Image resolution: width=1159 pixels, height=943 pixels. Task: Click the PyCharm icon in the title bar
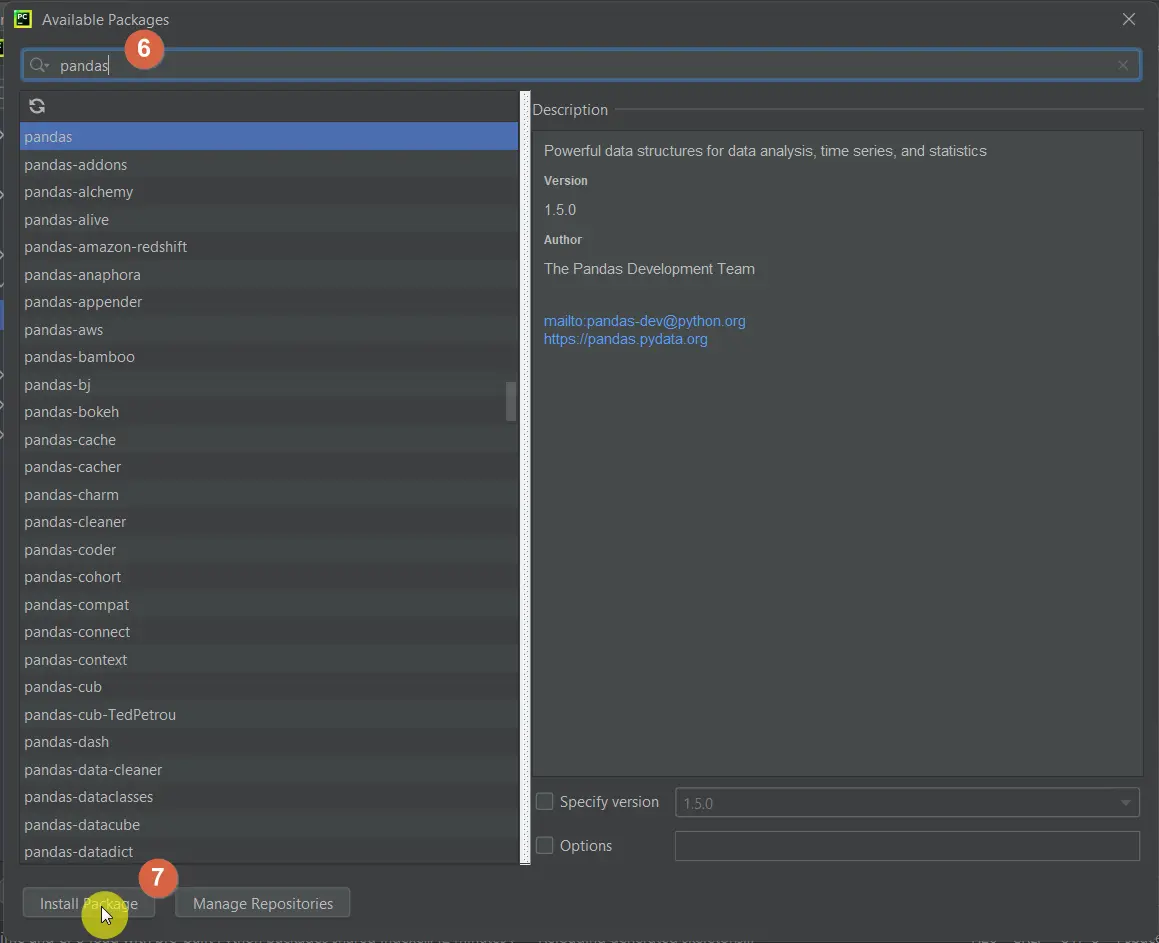pyautogui.click(x=23, y=19)
